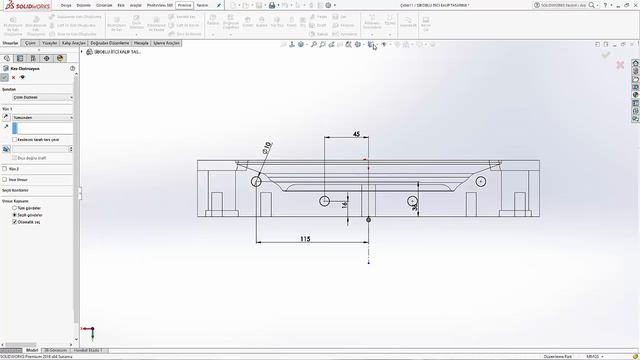Click the horizontal scrollbar under property panel
Viewport: 640px width, 360px height.
click(x=20, y=345)
